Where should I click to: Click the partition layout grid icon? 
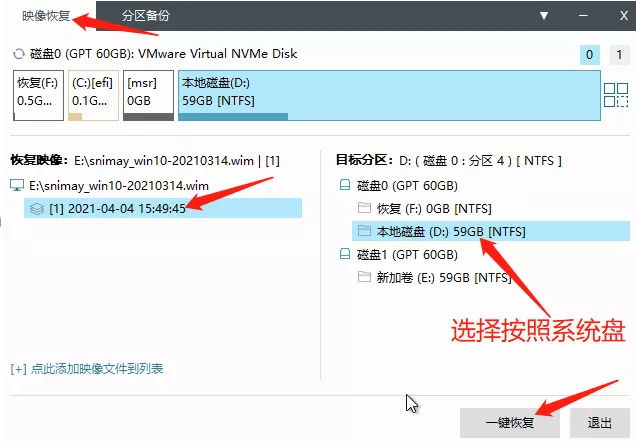pos(616,95)
